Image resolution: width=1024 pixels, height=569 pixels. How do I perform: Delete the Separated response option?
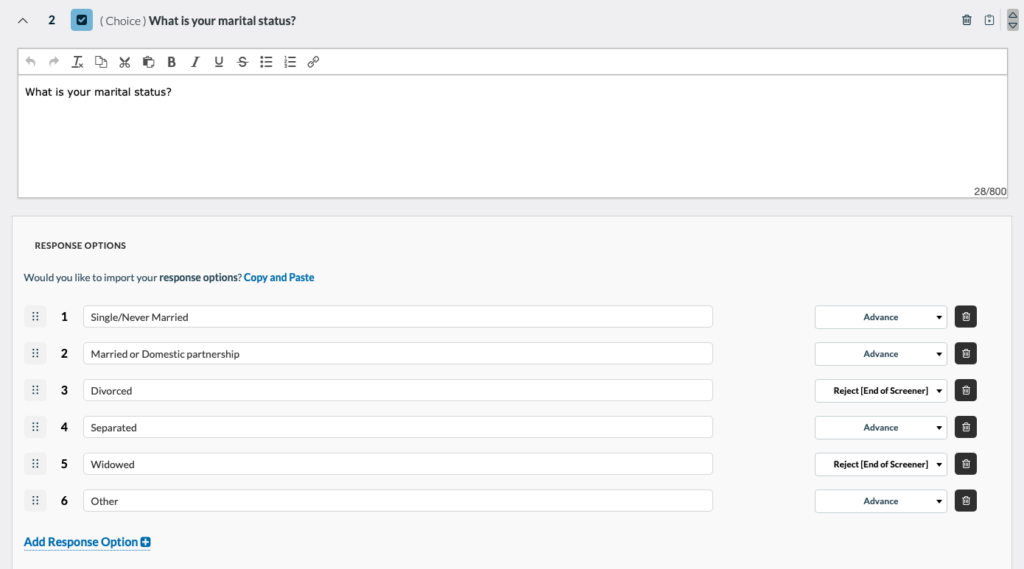(x=966, y=427)
